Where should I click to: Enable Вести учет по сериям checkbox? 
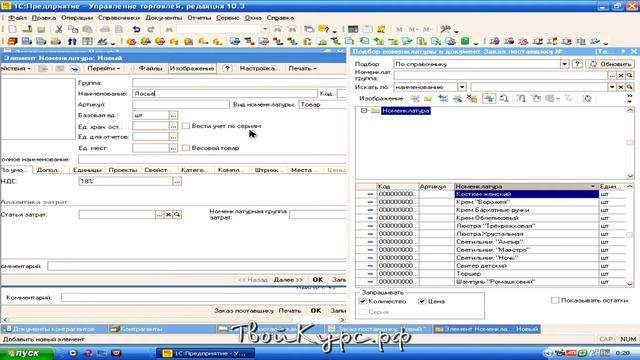(x=186, y=126)
